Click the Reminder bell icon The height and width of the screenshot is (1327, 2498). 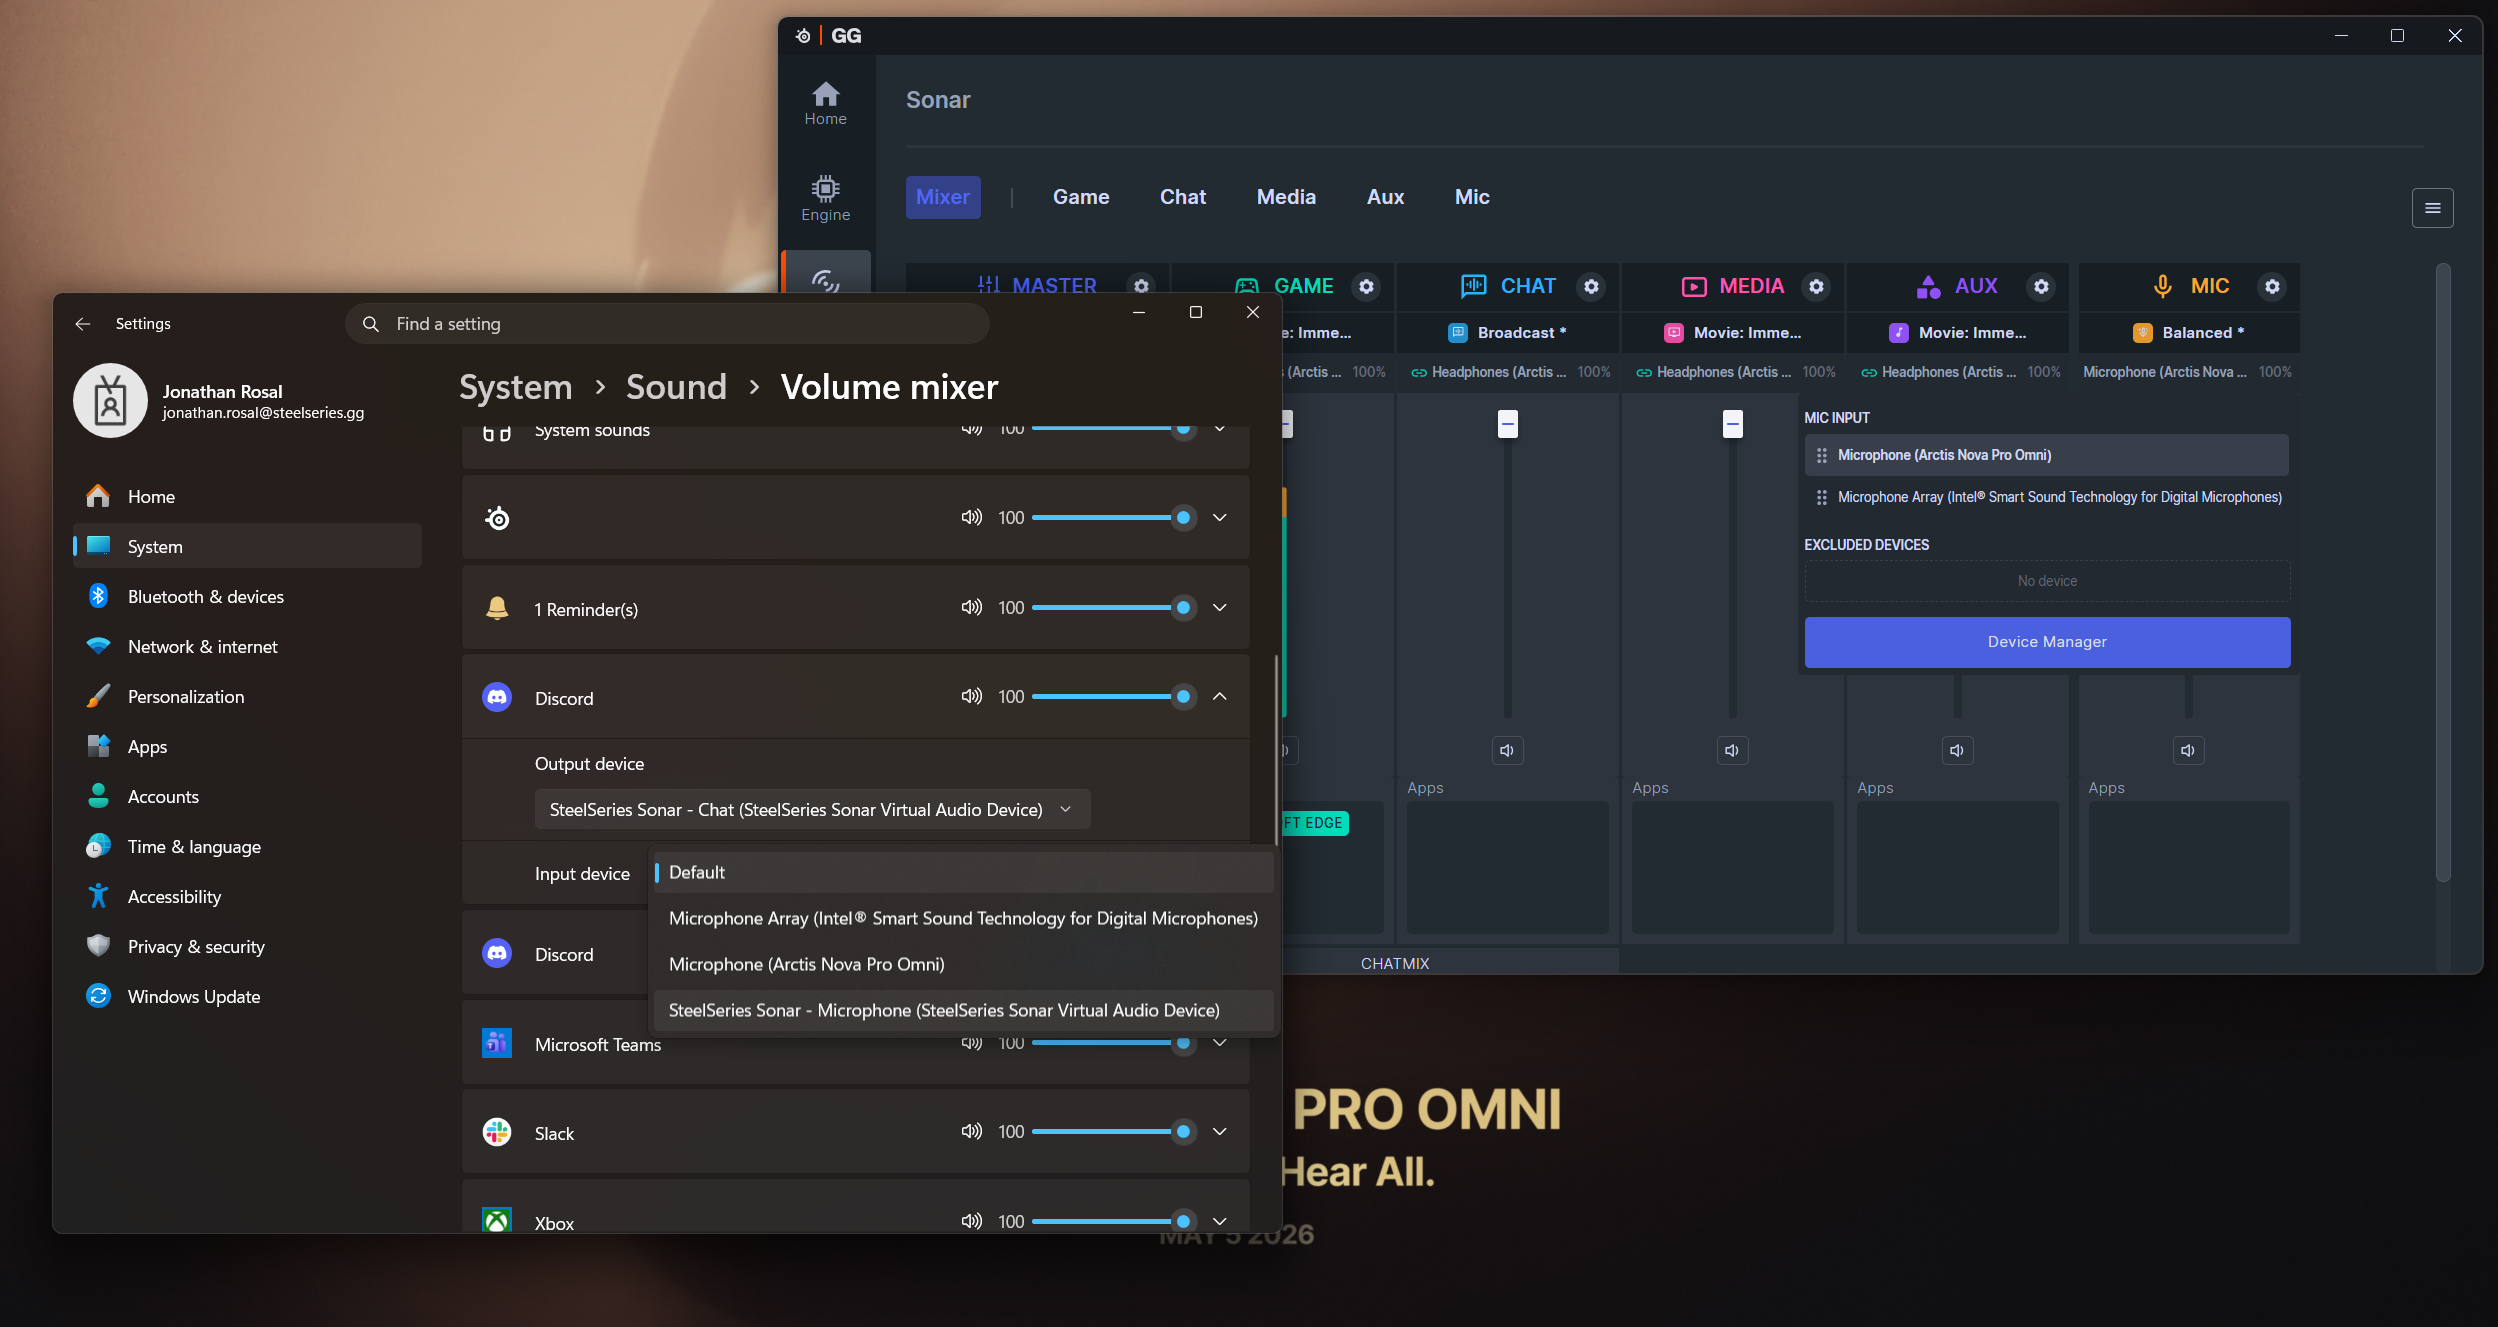(497, 608)
